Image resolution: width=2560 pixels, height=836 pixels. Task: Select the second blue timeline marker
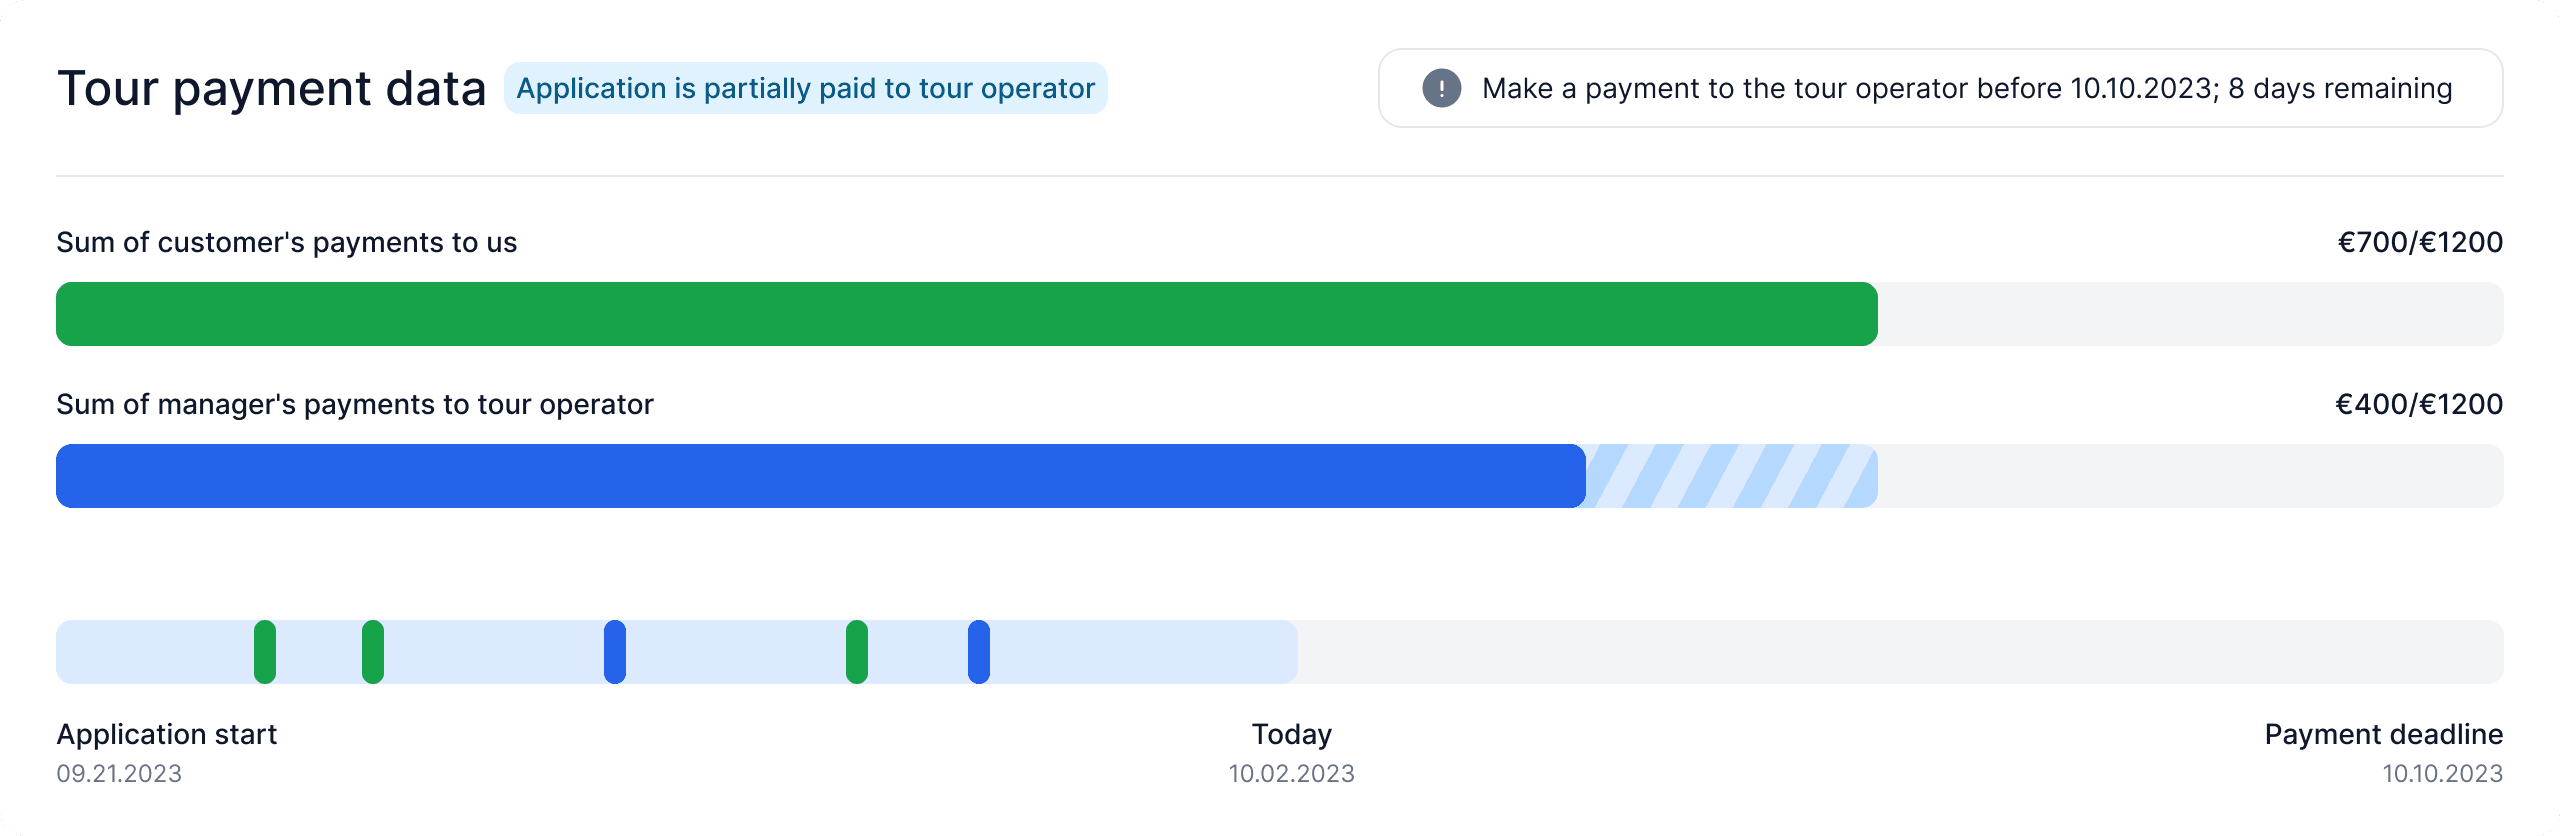click(979, 652)
